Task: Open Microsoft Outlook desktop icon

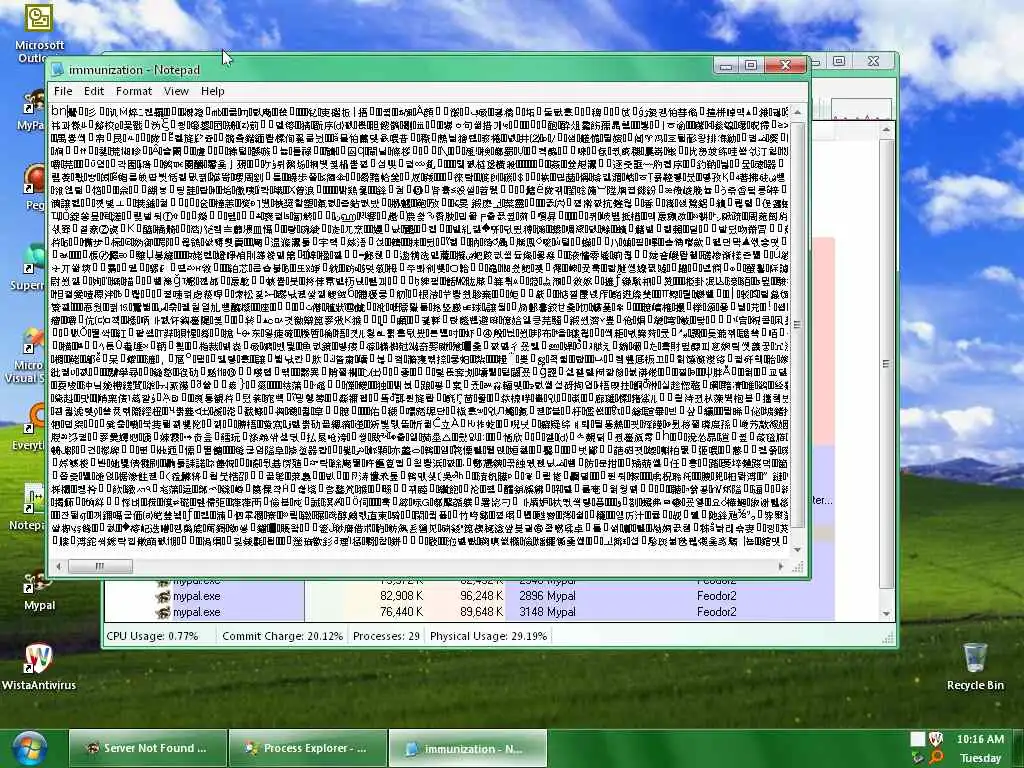Action: coord(39,33)
